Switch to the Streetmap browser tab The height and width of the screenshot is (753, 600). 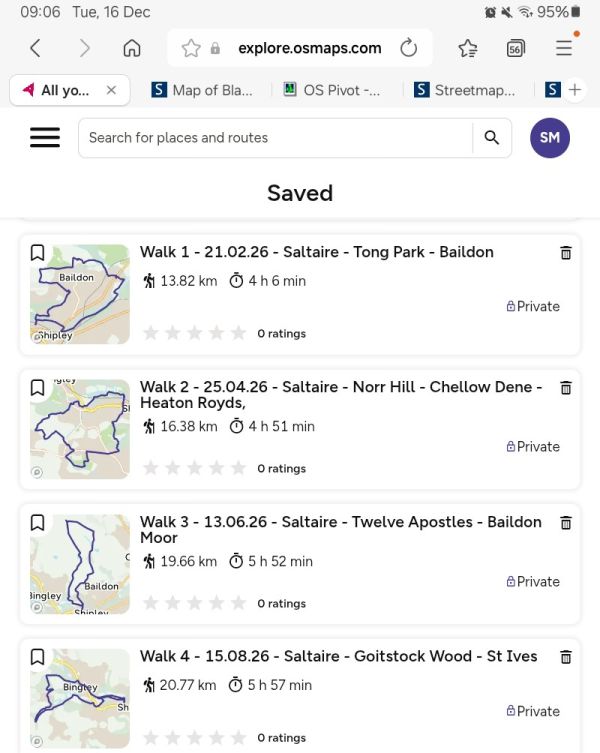pyautogui.click(x=466, y=90)
